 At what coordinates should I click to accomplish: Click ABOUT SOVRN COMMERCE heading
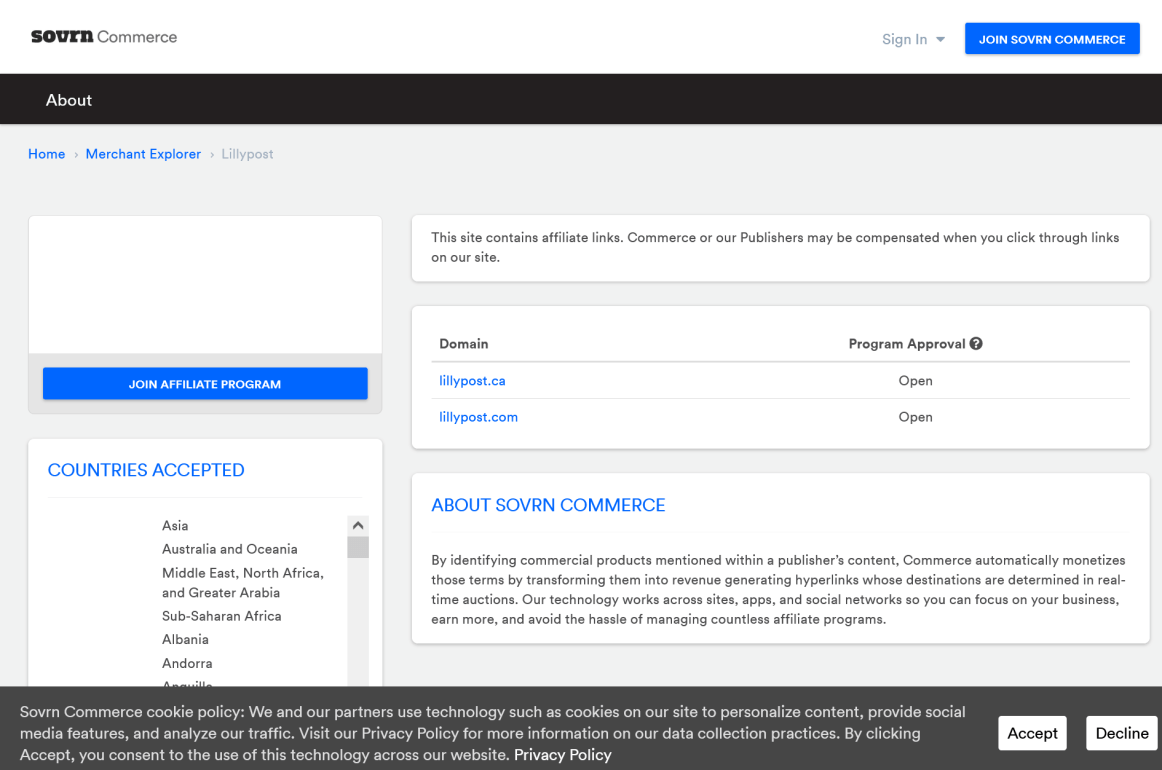pos(548,505)
